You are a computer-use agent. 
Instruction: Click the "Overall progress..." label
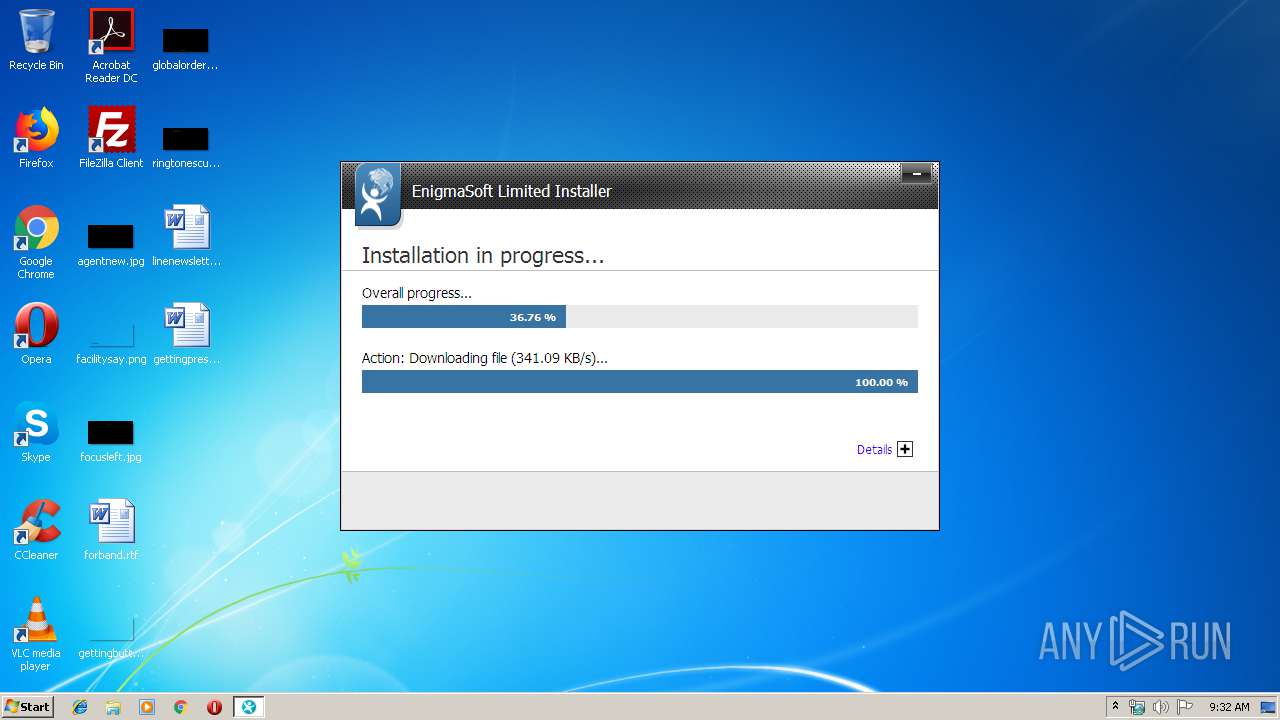416,293
